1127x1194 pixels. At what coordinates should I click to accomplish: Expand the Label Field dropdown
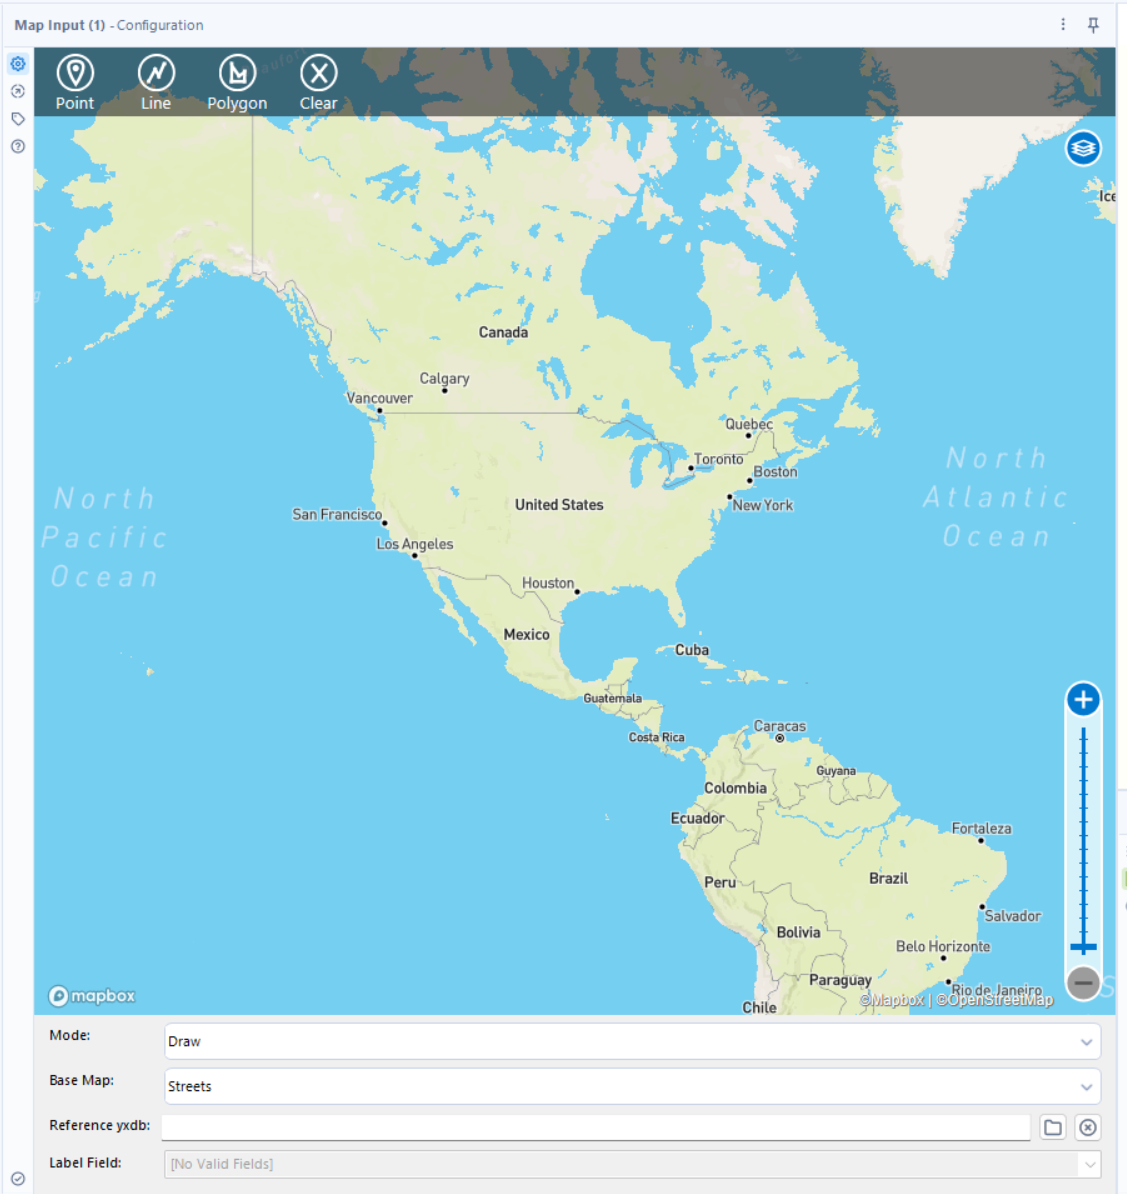pos(632,1164)
